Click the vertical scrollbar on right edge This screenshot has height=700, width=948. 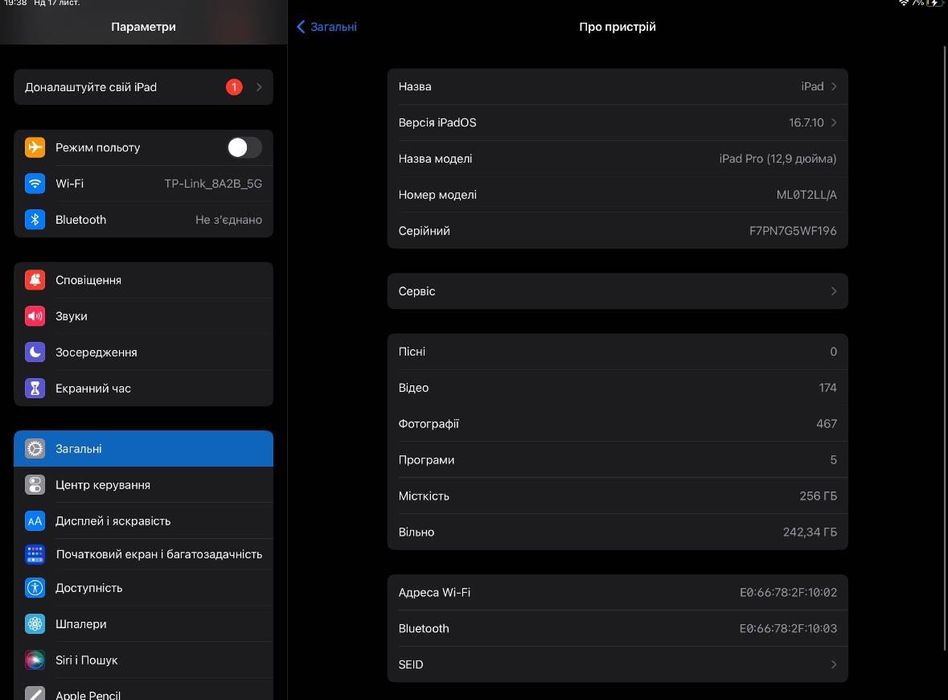point(946,349)
